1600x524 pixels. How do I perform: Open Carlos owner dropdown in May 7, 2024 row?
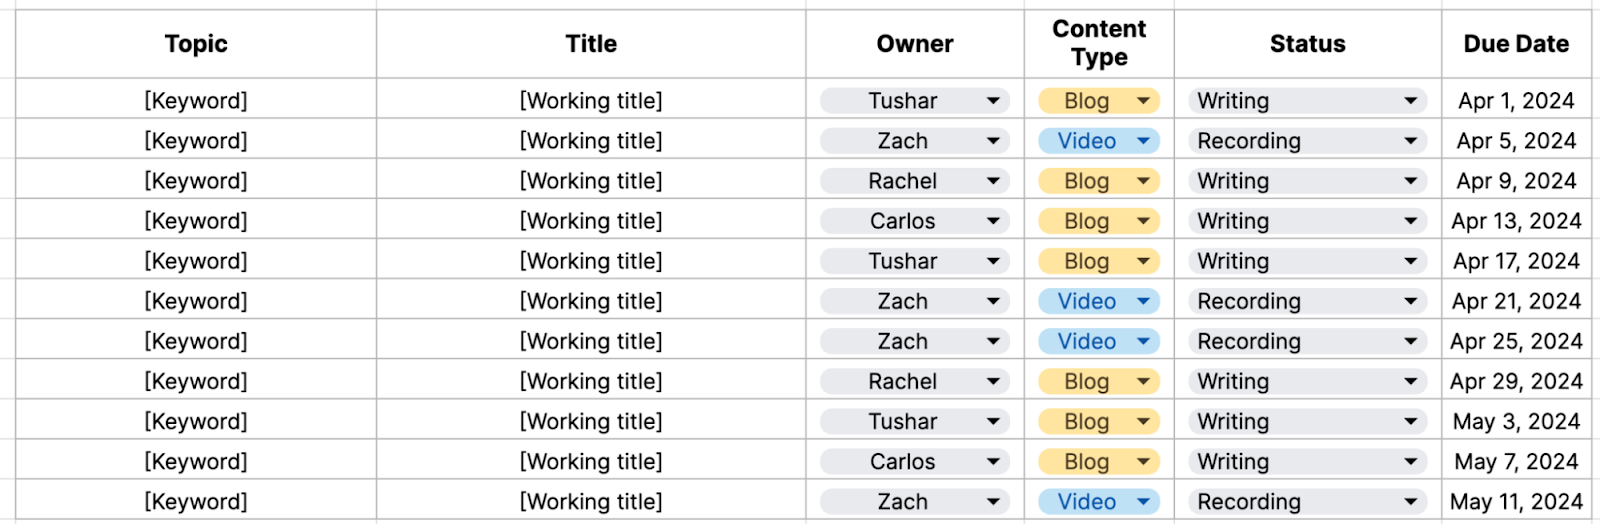pyautogui.click(x=992, y=461)
